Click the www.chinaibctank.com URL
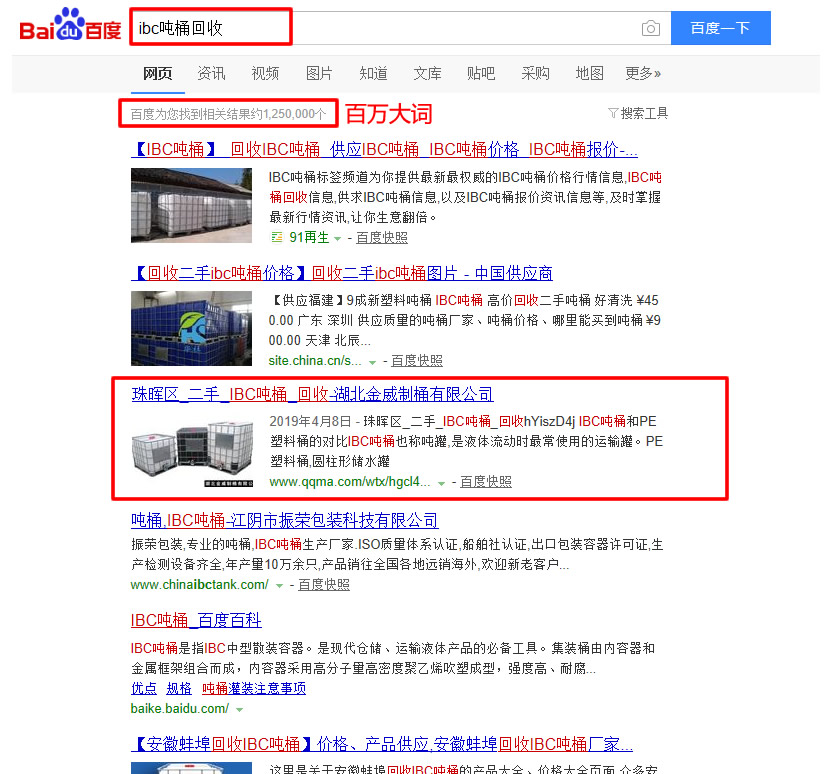The image size is (828, 774). (200, 584)
